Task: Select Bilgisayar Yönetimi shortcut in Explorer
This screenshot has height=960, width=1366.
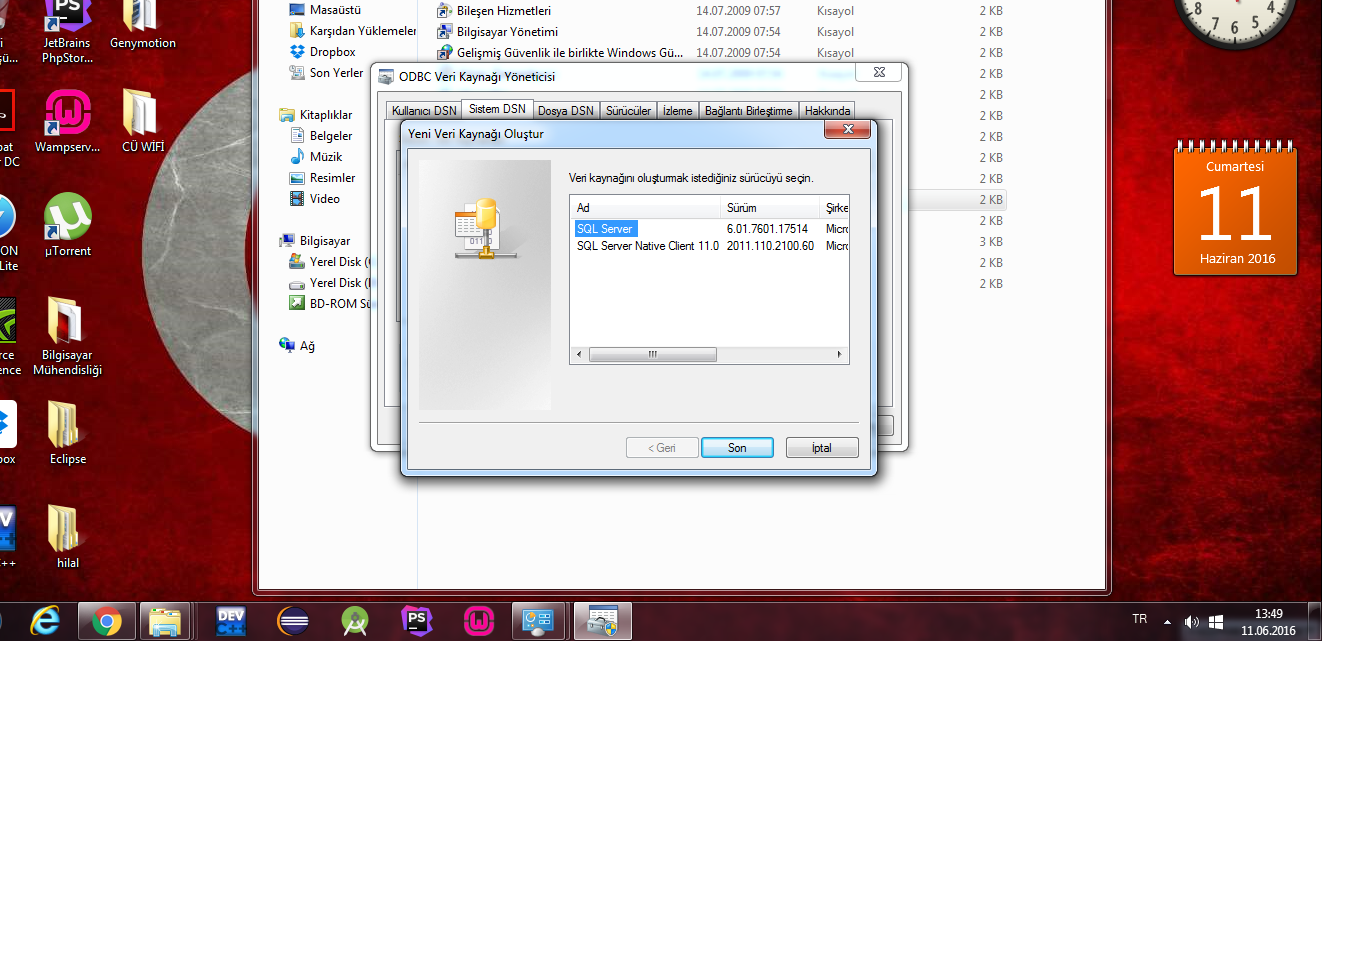Action: pos(498,32)
